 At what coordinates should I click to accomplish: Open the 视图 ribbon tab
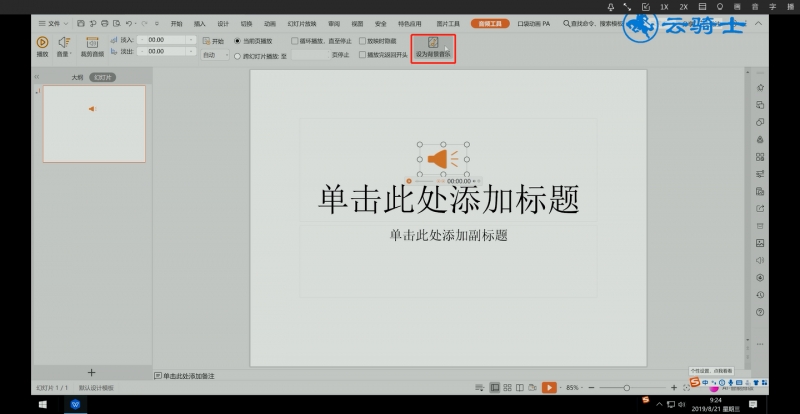point(357,23)
